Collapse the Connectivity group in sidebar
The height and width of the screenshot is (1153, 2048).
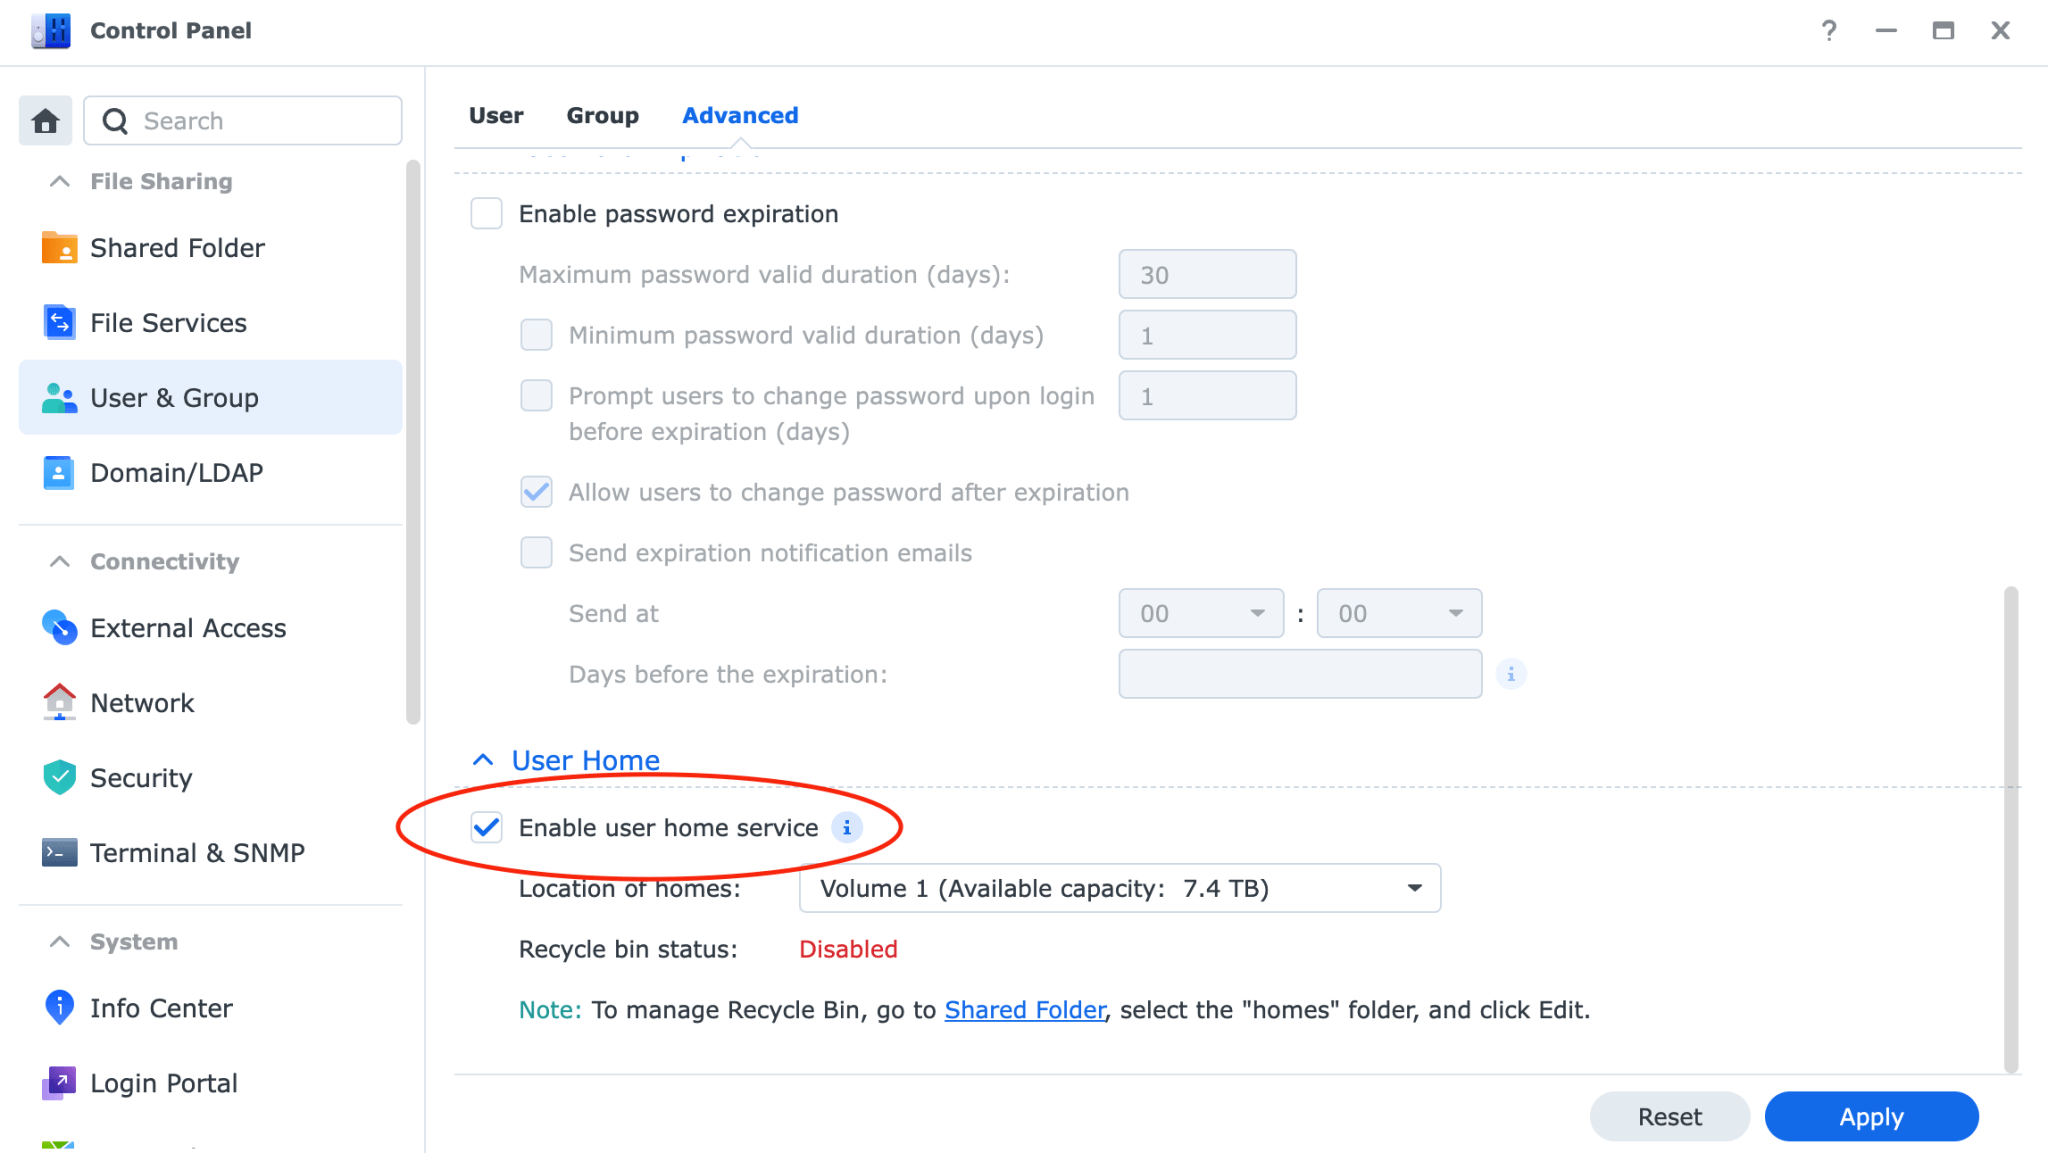click(x=58, y=561)
